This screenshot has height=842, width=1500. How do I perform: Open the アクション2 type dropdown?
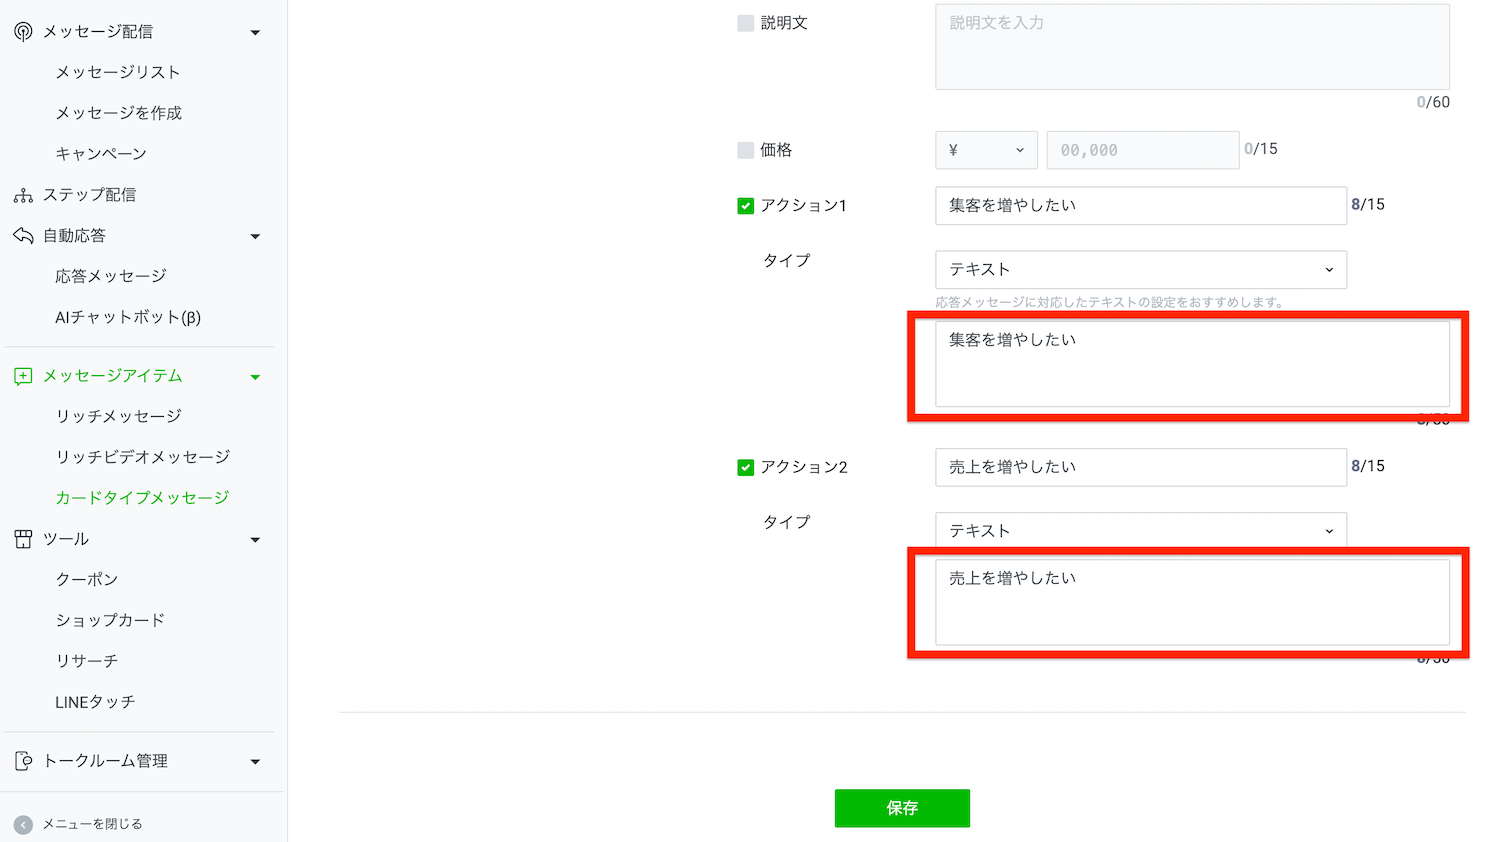[x=1140, y=530]
